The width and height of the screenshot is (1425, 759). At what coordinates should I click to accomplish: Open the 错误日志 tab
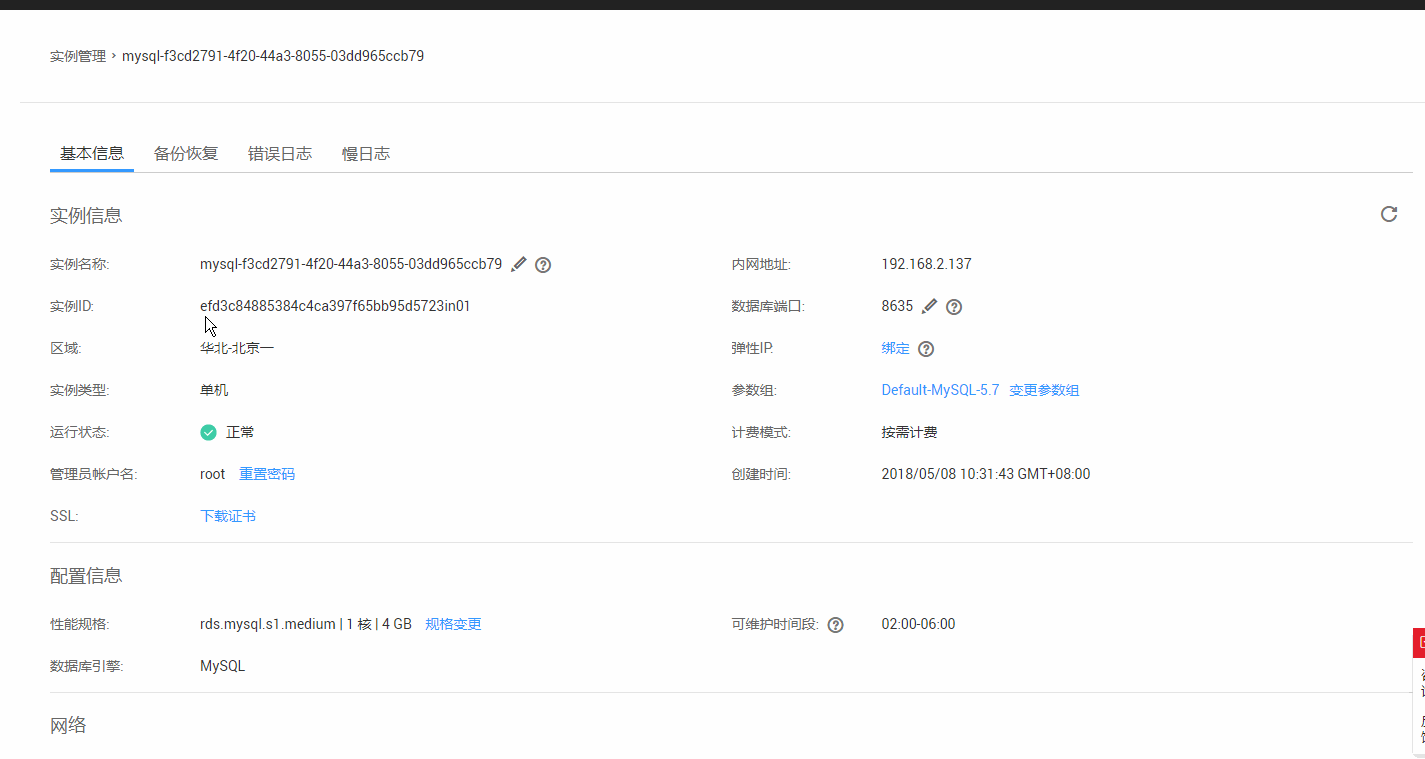click(280, 153)
